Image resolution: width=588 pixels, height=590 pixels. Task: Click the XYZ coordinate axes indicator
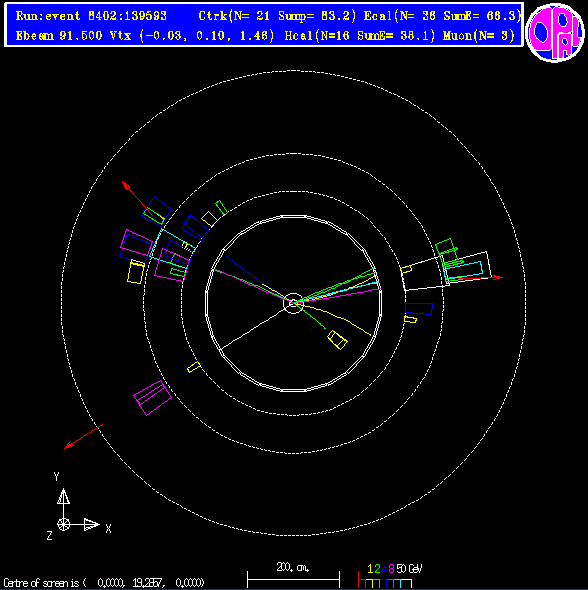pyautogui.click(x=80, y=506)
